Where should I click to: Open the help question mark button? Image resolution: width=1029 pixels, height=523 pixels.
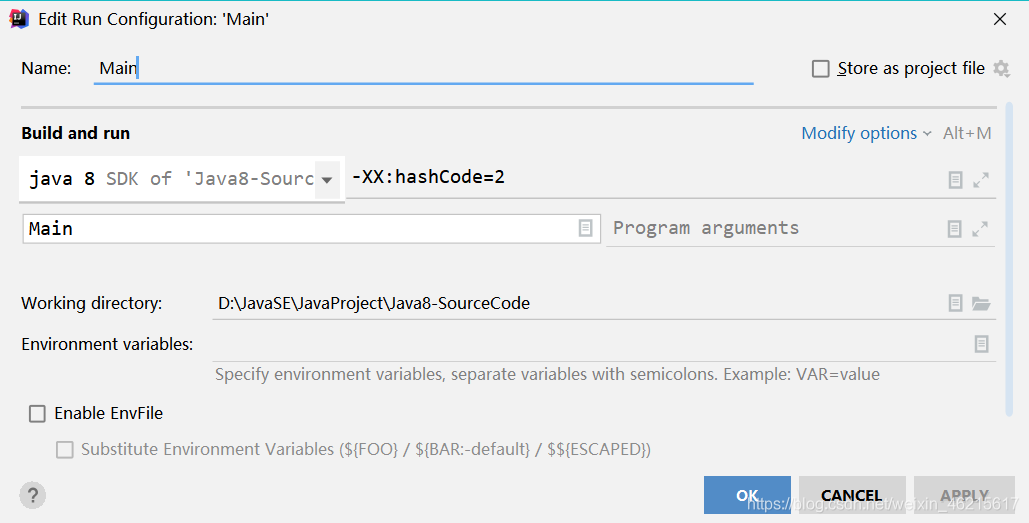(x=33, y=495)
